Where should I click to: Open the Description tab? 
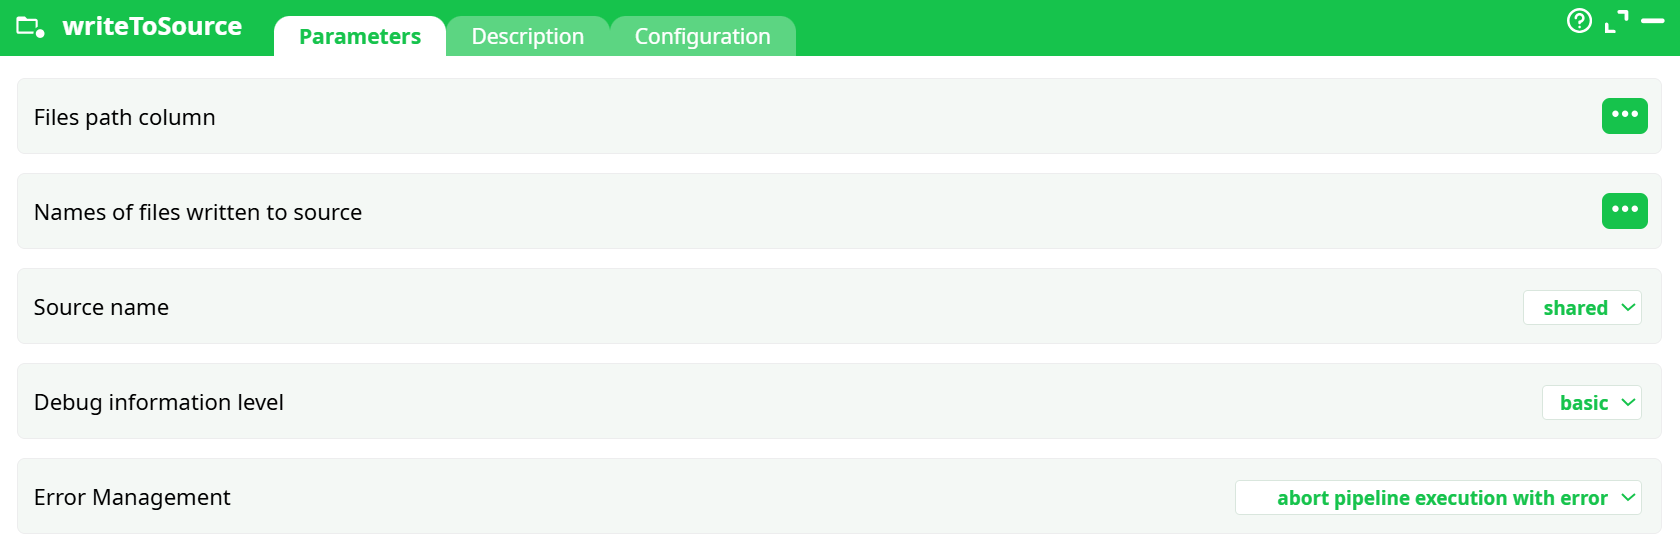coord(527,37)
